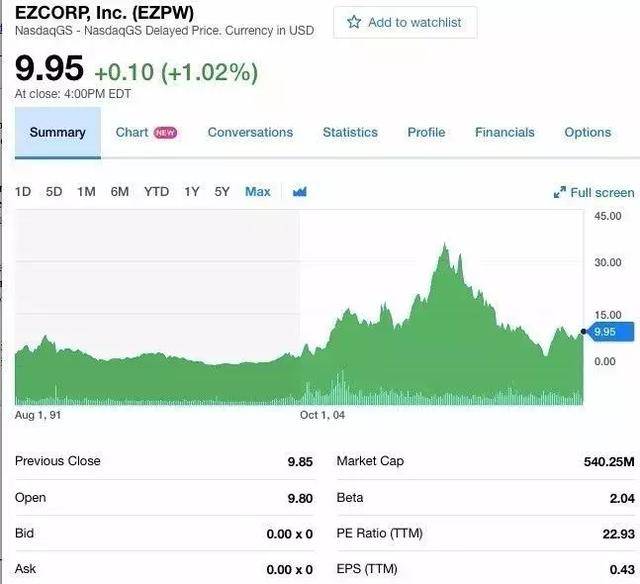The width and height of the screenshot is (640, 584).
Task: Click the star icon beside Add to watchlist
Action: point(354,22)
